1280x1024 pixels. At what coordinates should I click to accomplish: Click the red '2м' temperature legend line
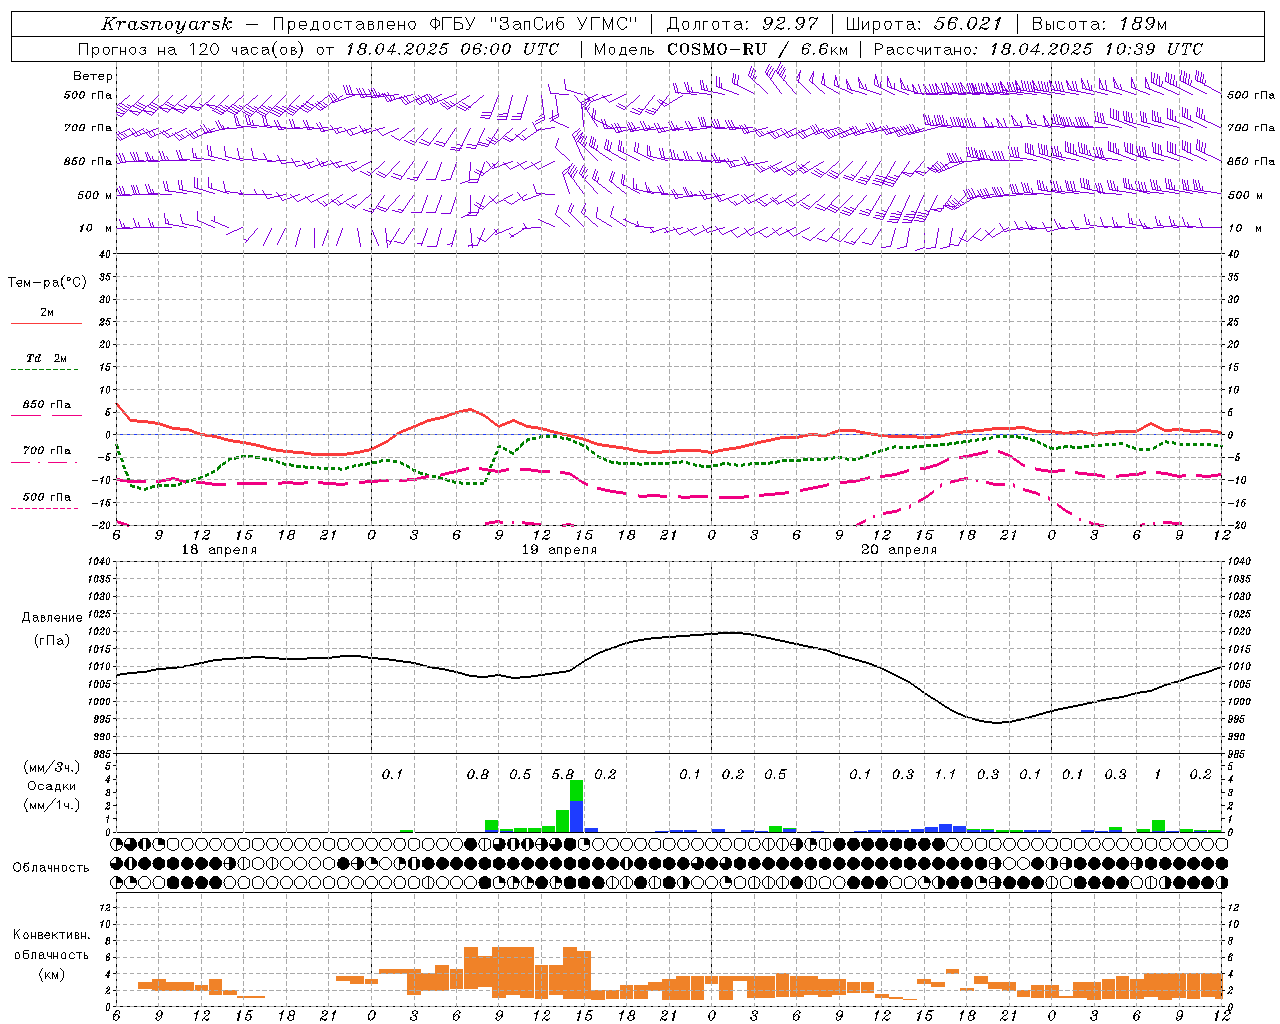pyautogui.click(x=46, y=323)
